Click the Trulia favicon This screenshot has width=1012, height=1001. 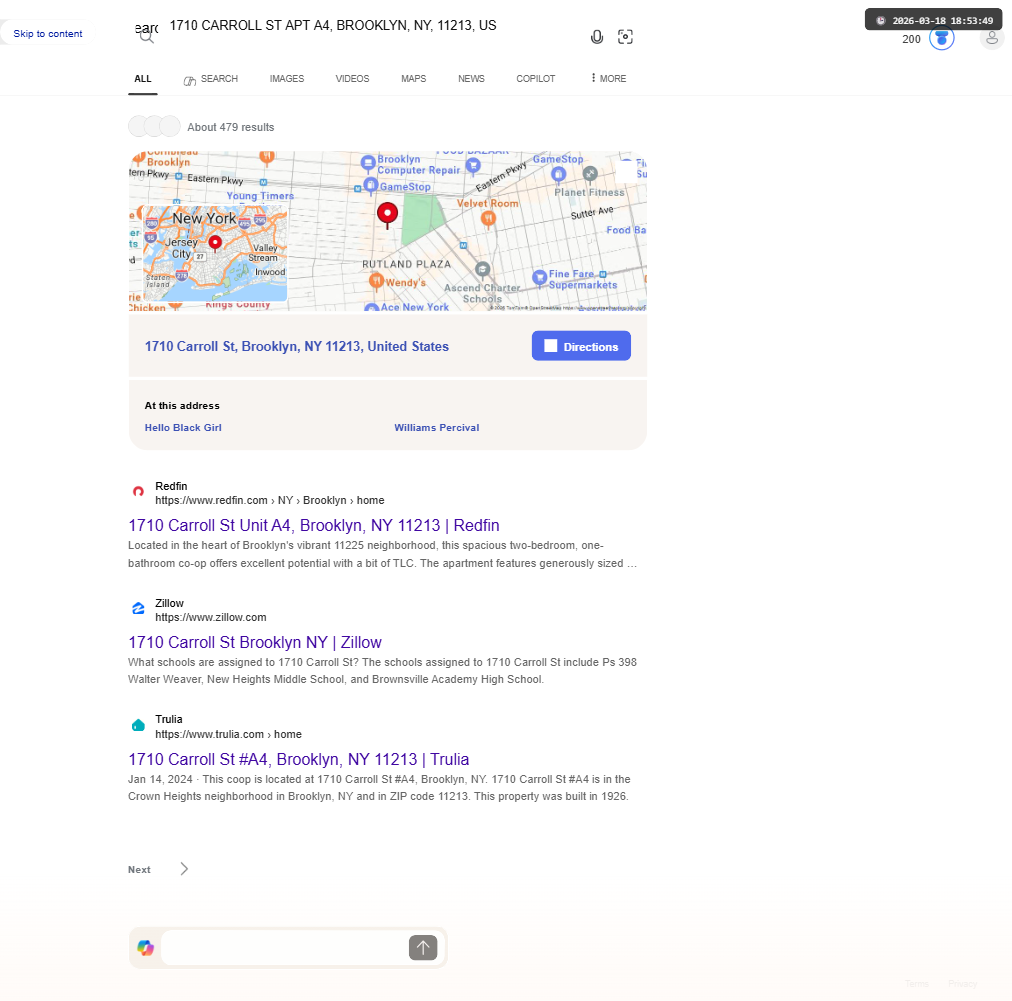[x=138, y=725]
